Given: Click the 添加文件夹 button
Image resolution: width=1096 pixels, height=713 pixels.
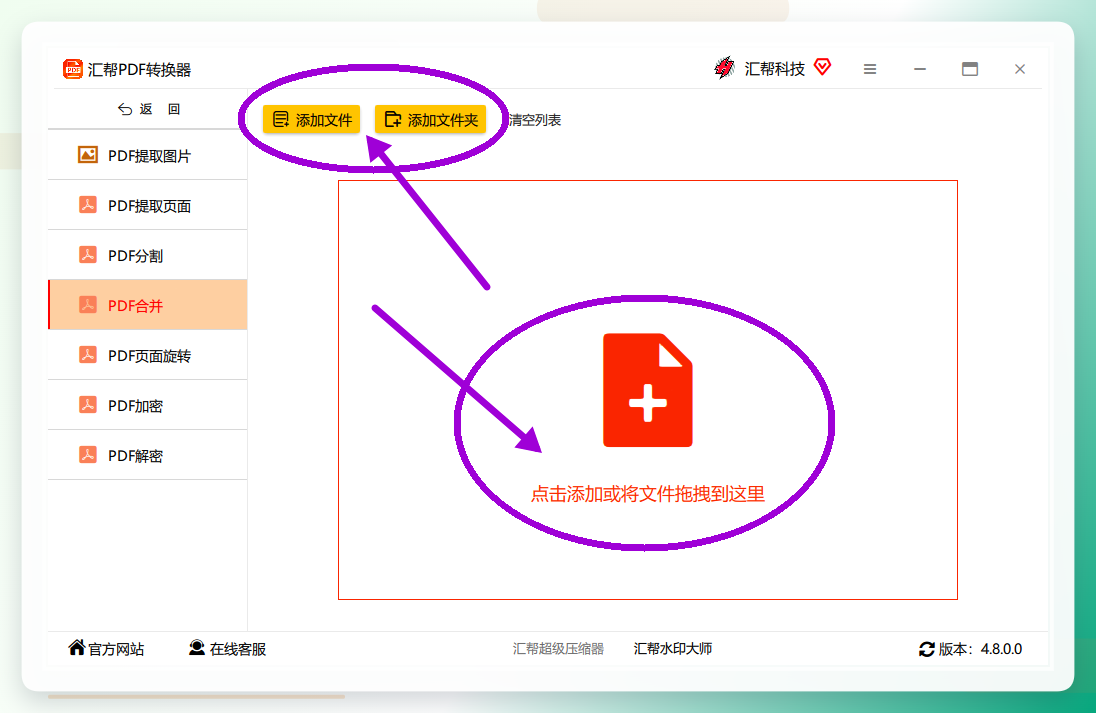Looking at the screenshot, I should pyautogui.click(x=431, y=120).
